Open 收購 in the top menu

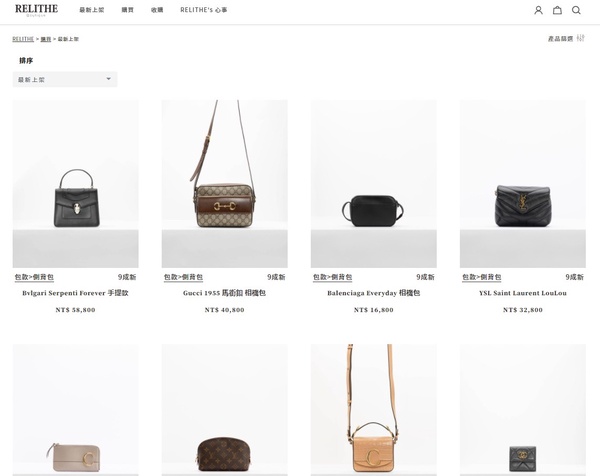pos(157,10)
